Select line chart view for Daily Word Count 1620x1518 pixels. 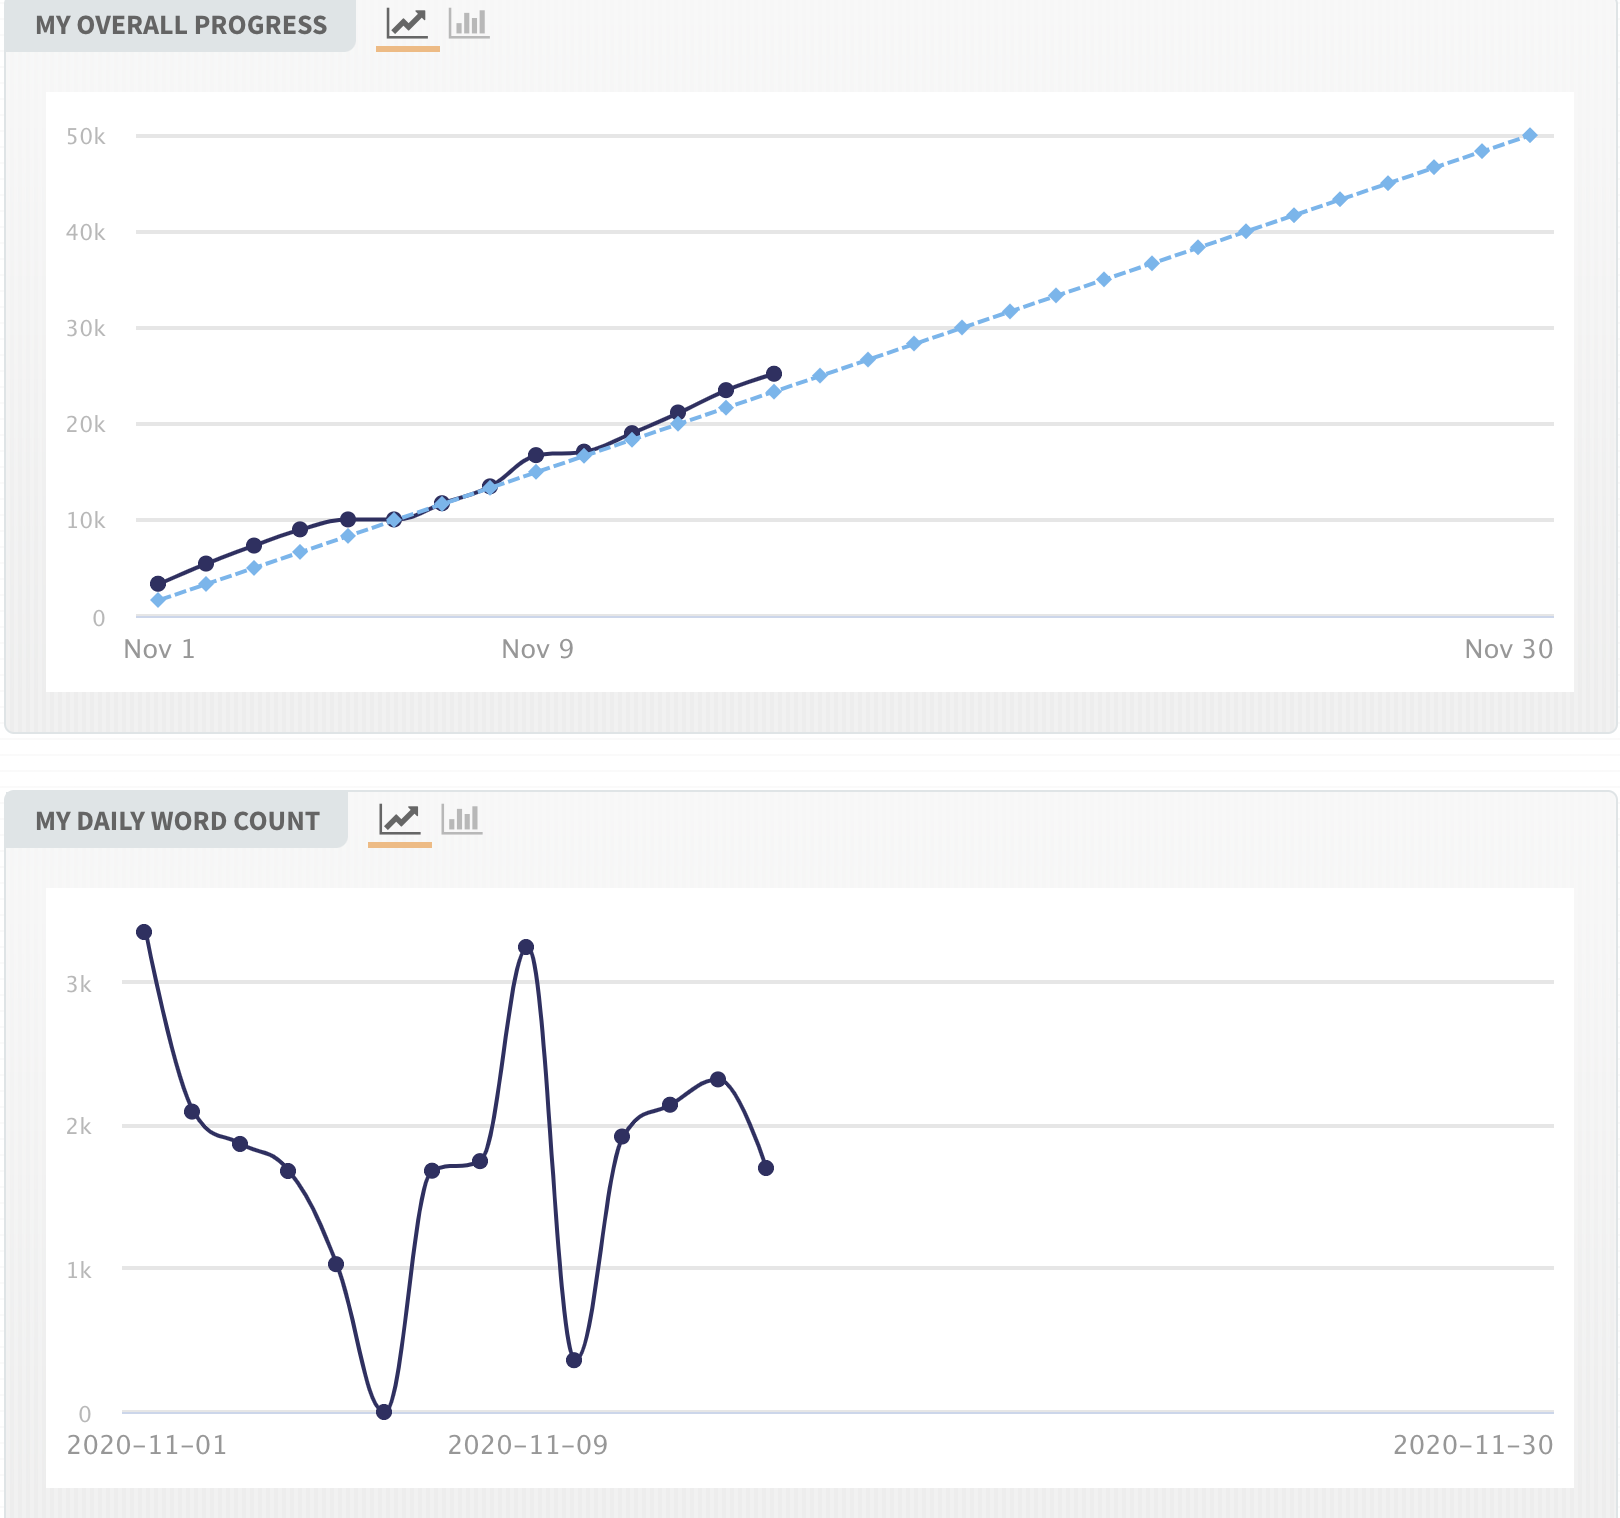399,819
